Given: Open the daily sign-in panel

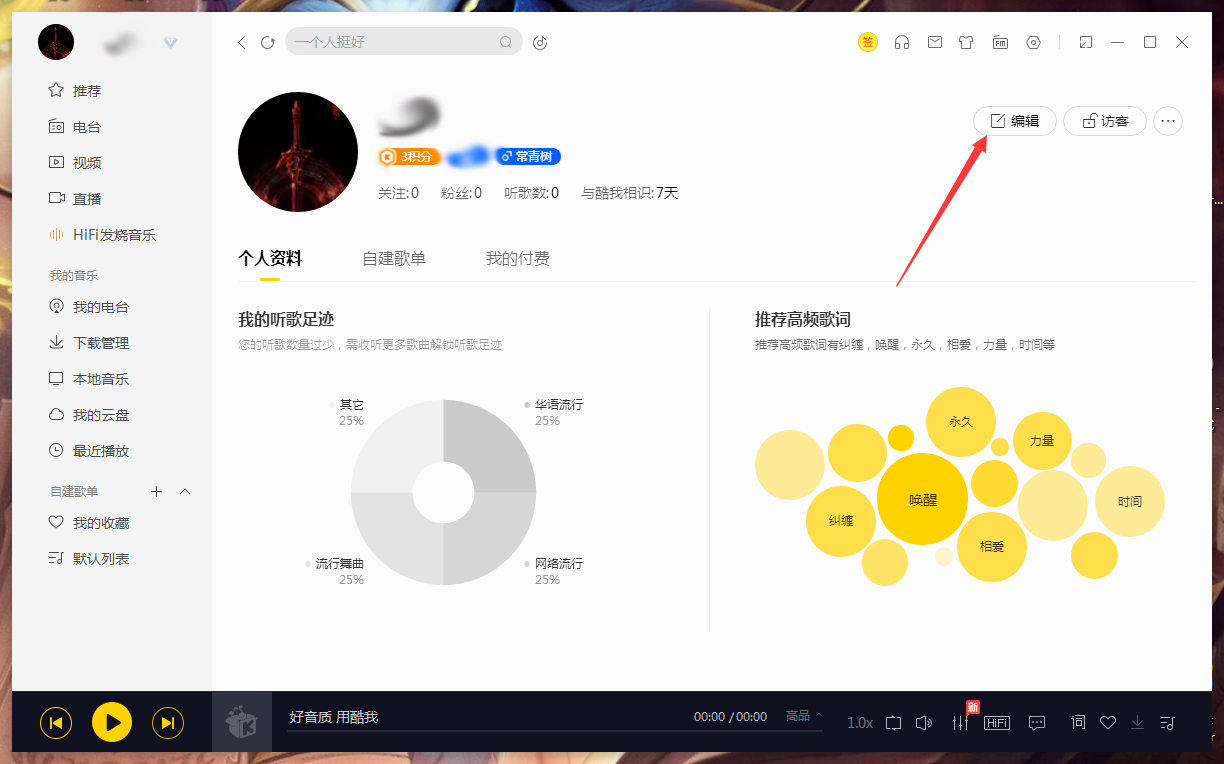Looking at the screenshot, I should pos(867,42).
